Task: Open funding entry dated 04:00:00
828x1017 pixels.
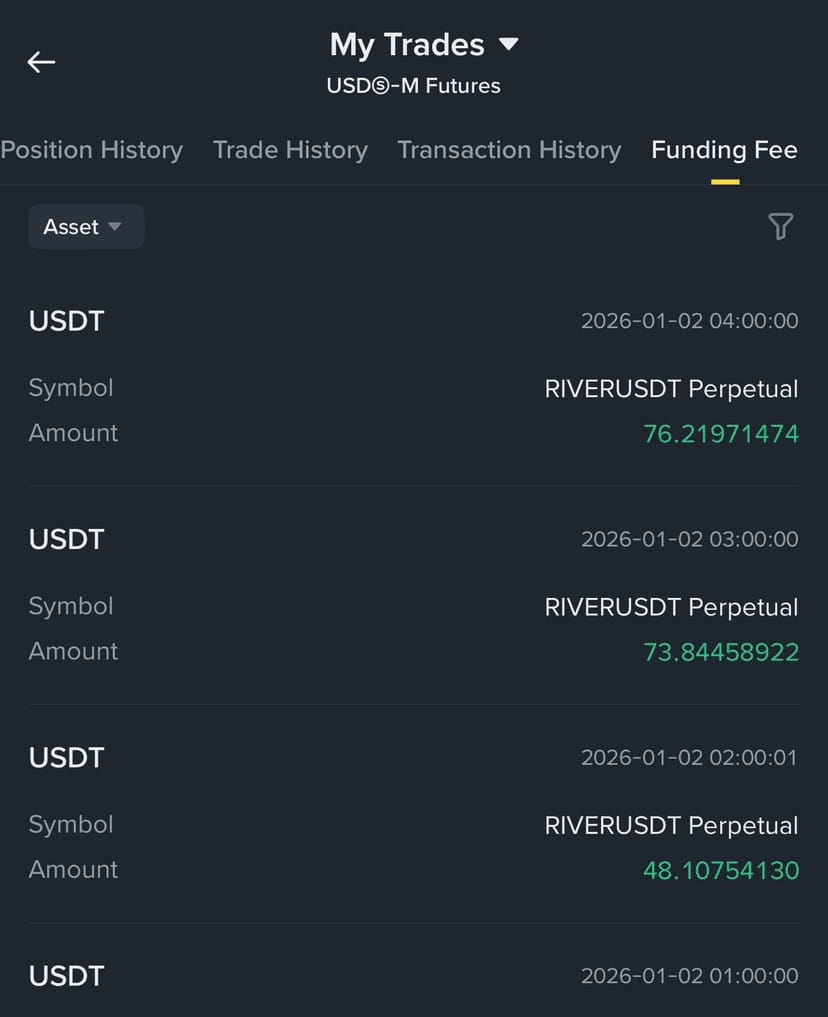Action: [x=414, y=376]
